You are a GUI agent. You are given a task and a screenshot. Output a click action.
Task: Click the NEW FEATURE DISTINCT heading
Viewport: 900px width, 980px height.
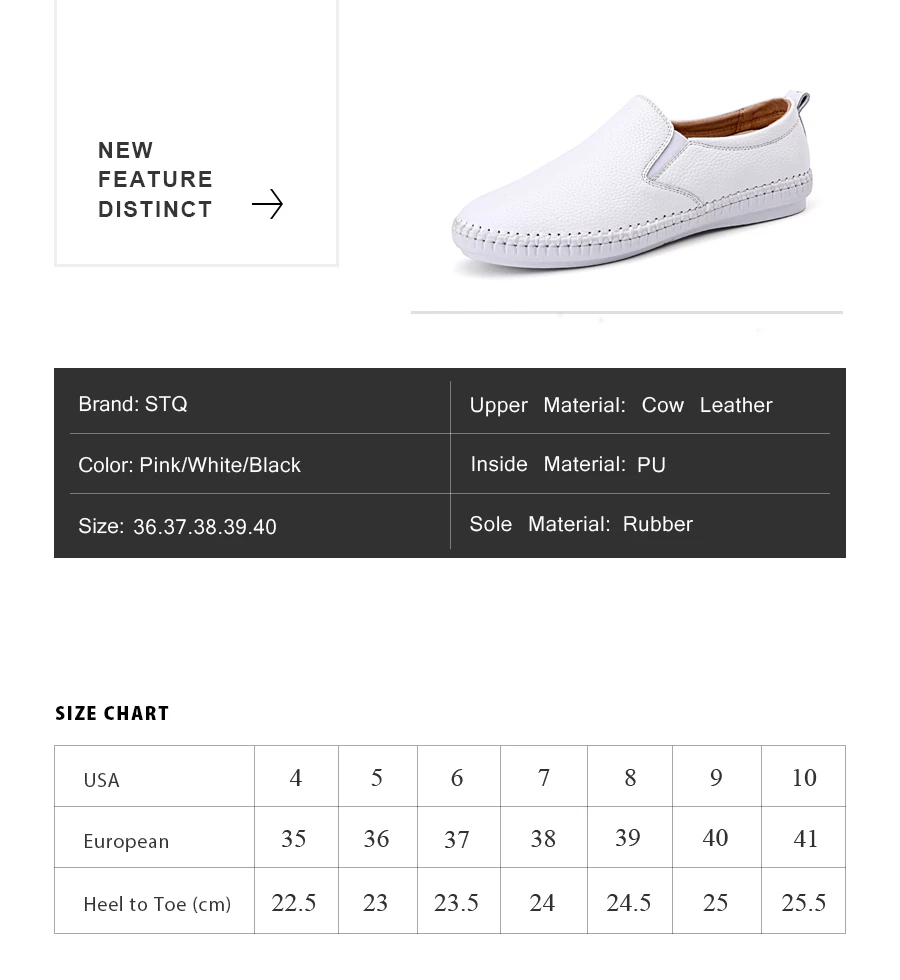pyautogui.click(x=155, y=180)
